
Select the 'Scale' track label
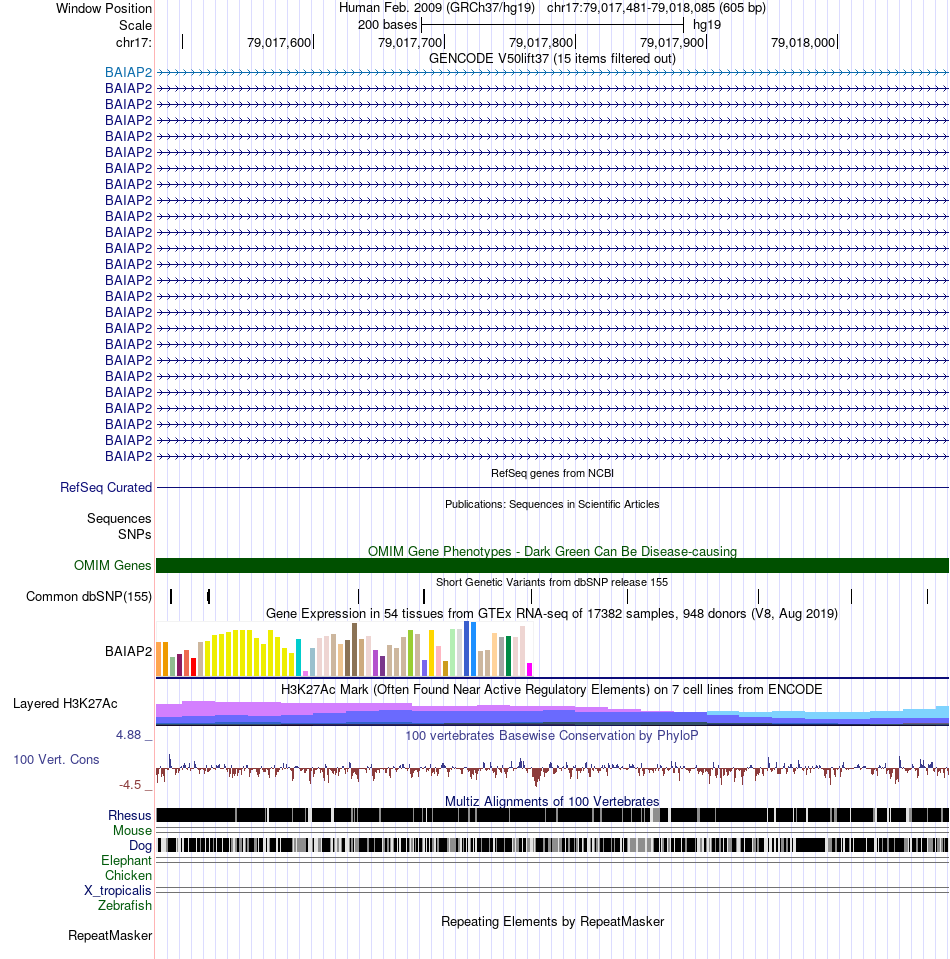(135, 26)
